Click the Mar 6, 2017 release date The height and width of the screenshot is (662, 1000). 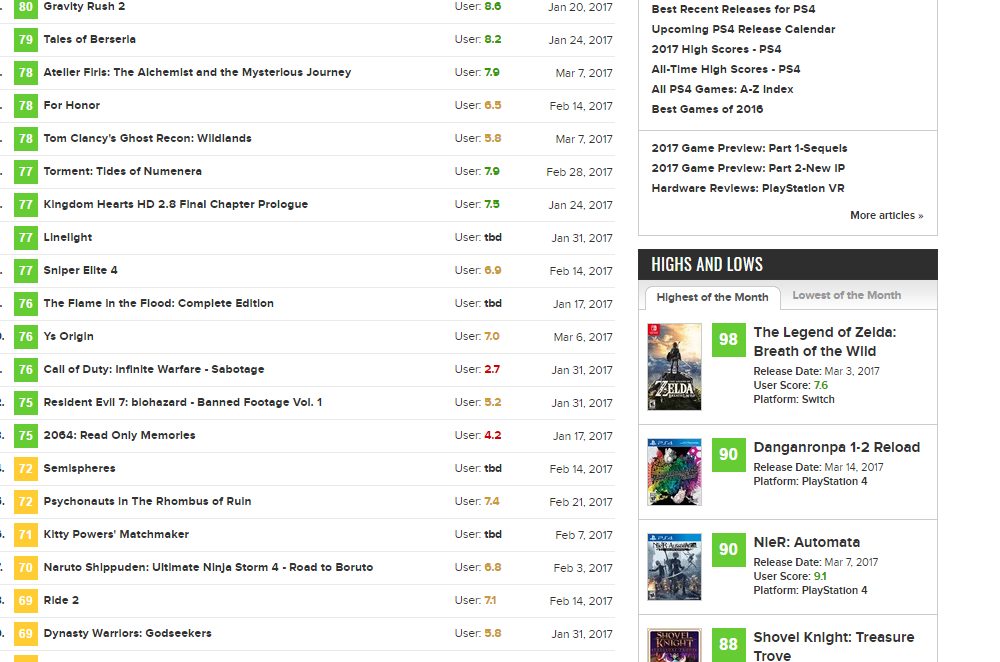pyautogui.click(x=583, y=337)
